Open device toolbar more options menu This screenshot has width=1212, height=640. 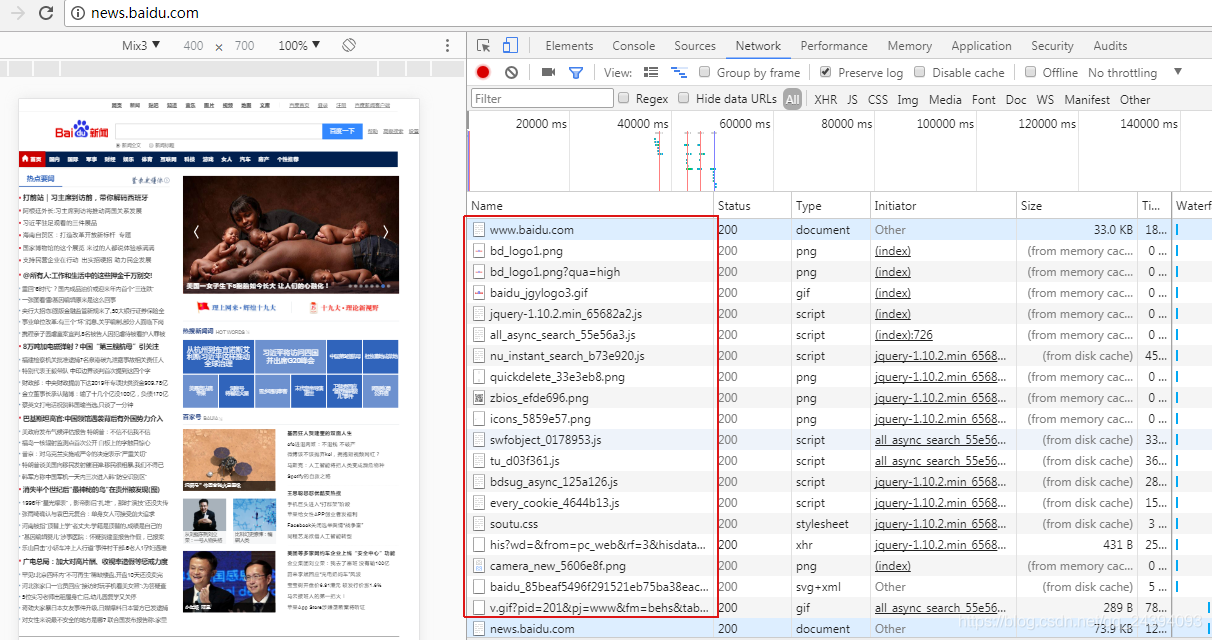[447, 46]
